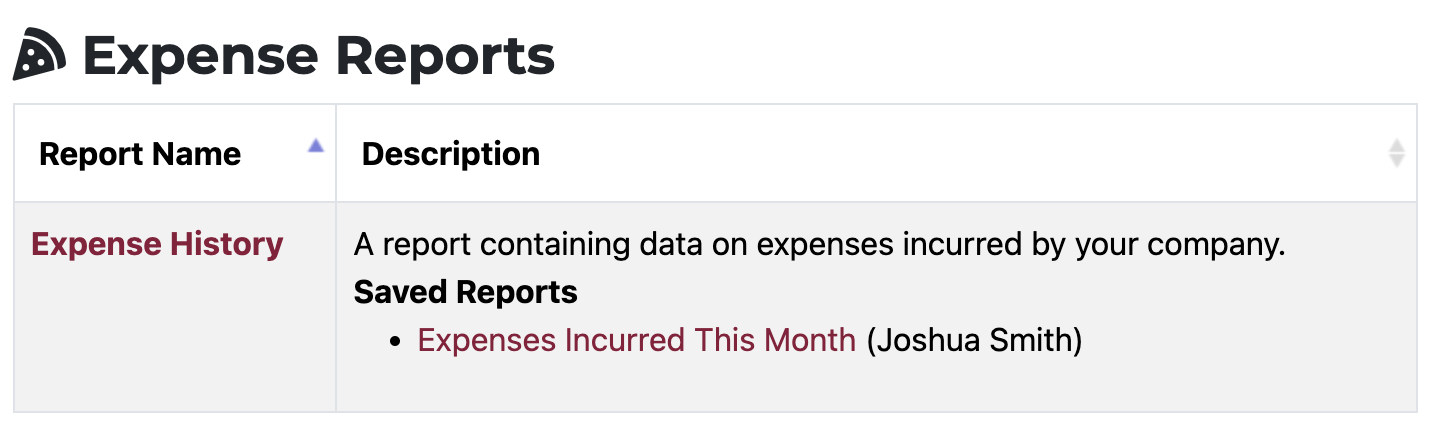The height and width of the screenshot is (436, 1438).
Task: Select the upper gray triangle in Description sorter
Action: point(1397,146)
